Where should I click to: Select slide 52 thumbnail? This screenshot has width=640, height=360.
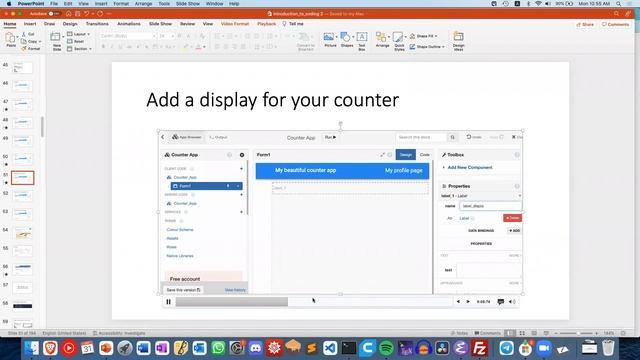coord(22,196)
